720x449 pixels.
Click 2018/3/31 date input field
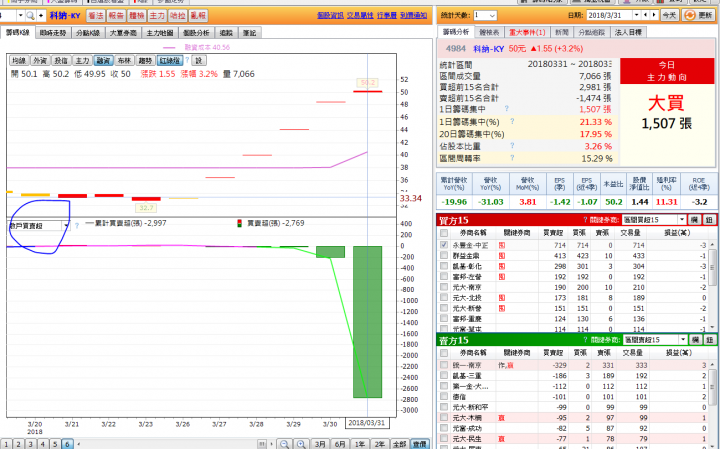tap(609, 15)
